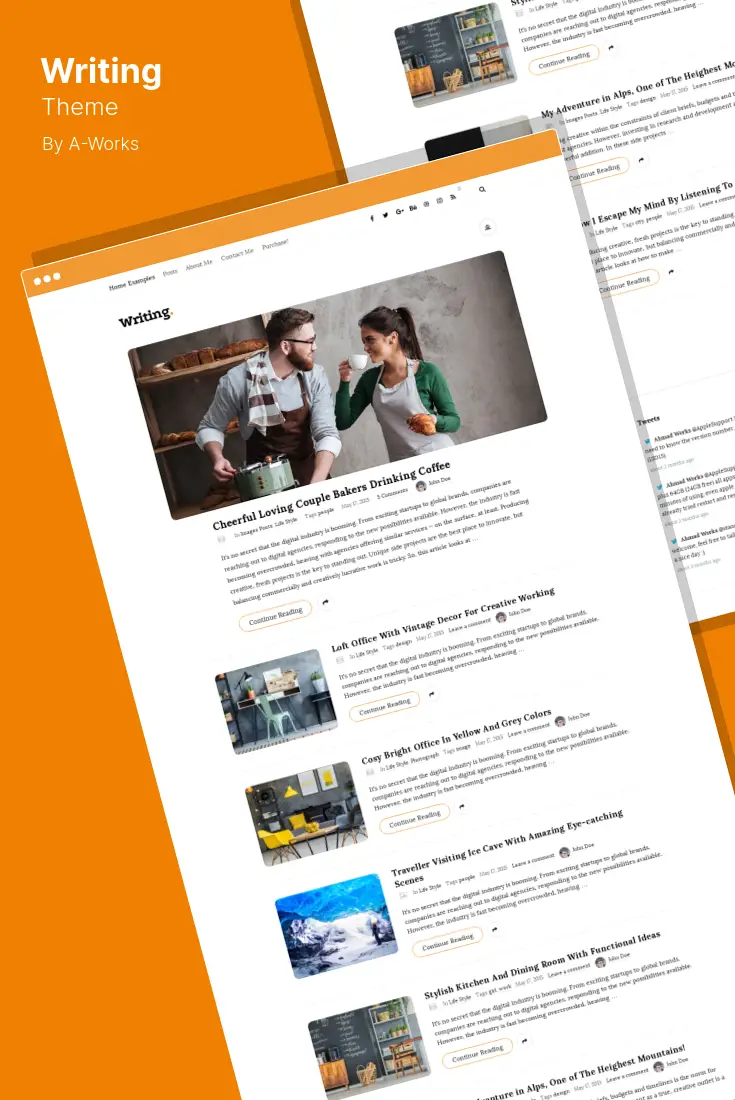Open the loft office desk thumbnail
This screenshot has width=735, height=1100.
(276, 701)
